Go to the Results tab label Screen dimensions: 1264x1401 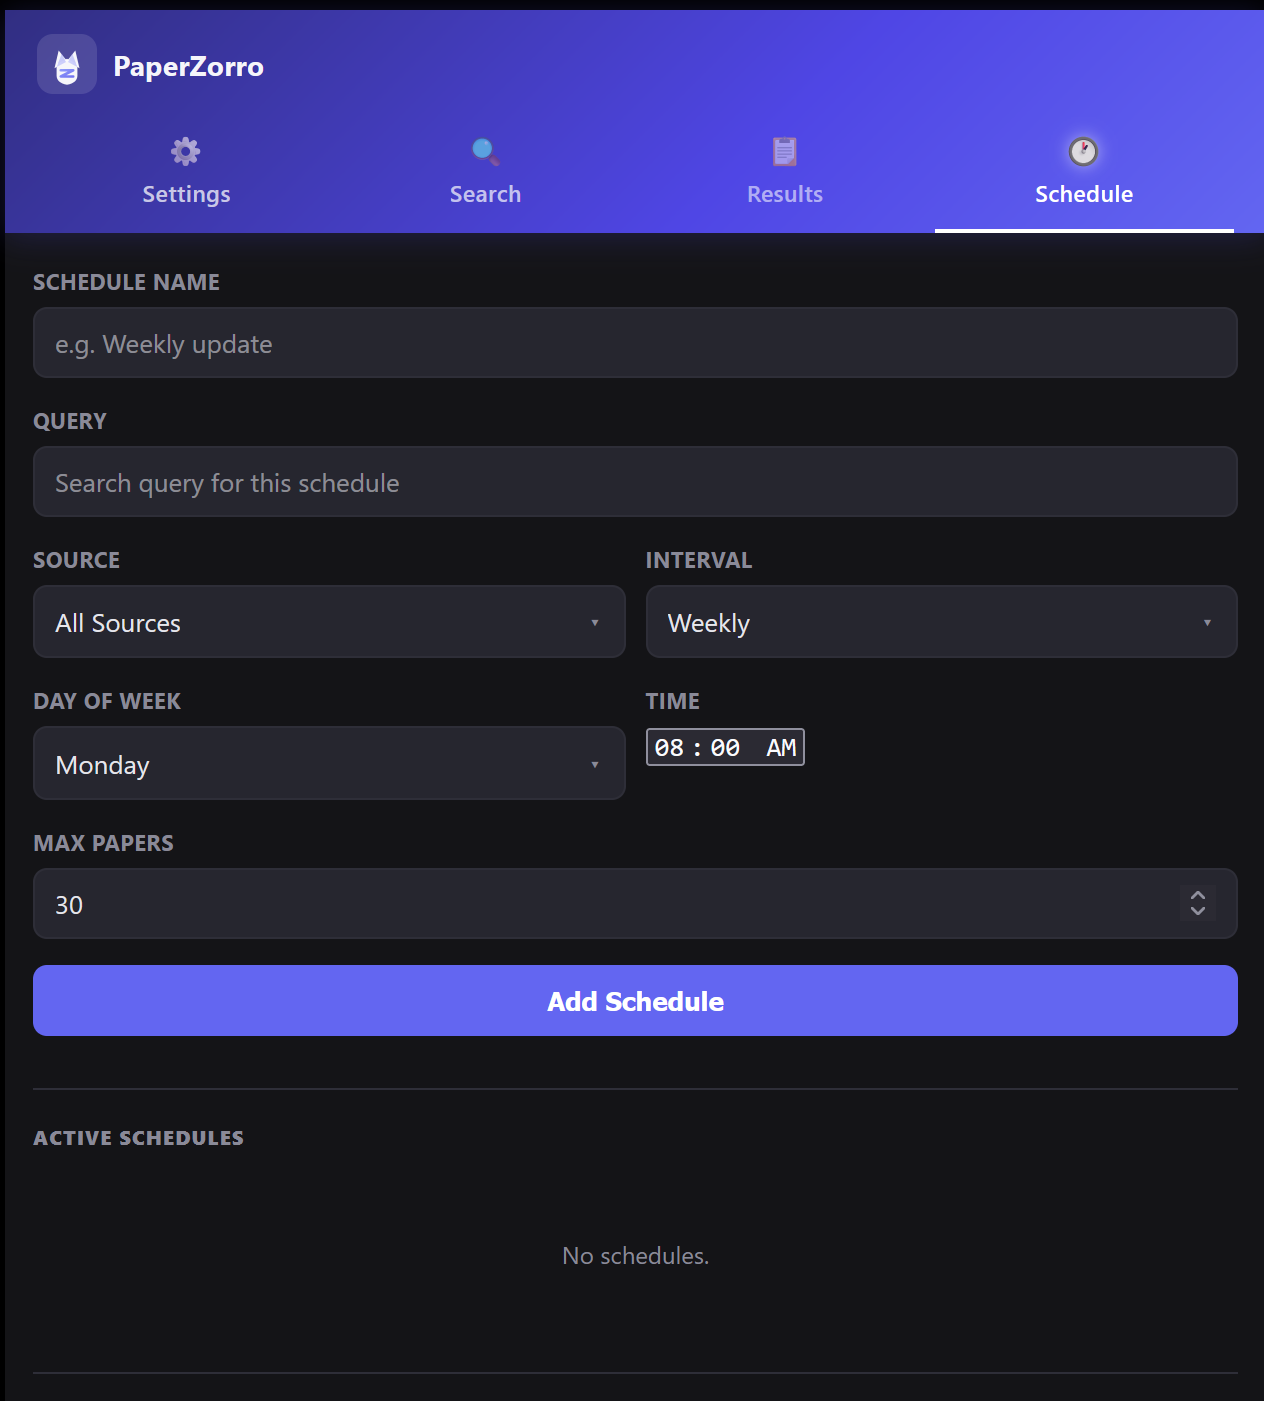[785, 194]
